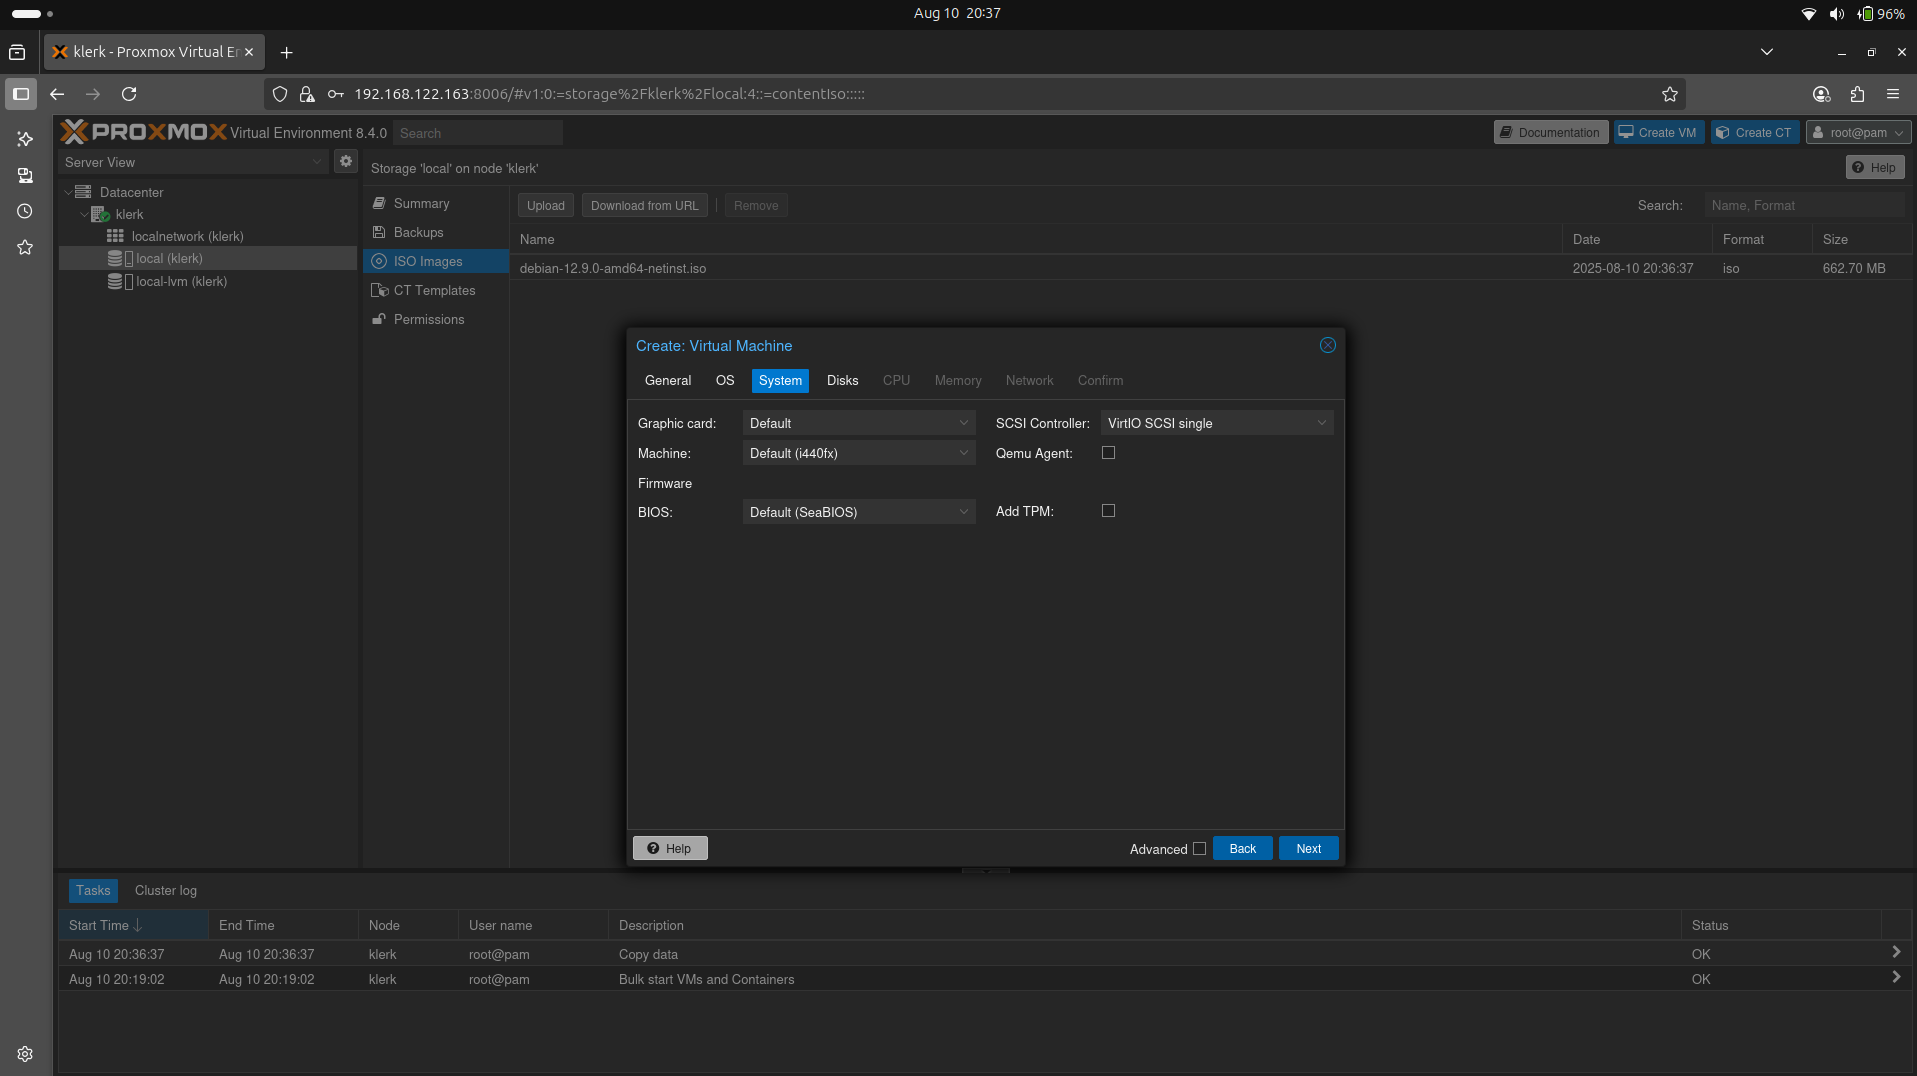The width and height of the screenshot is (1917, 1076).
Task: Click the Server View gear settings icon
Action: point(346,161)
